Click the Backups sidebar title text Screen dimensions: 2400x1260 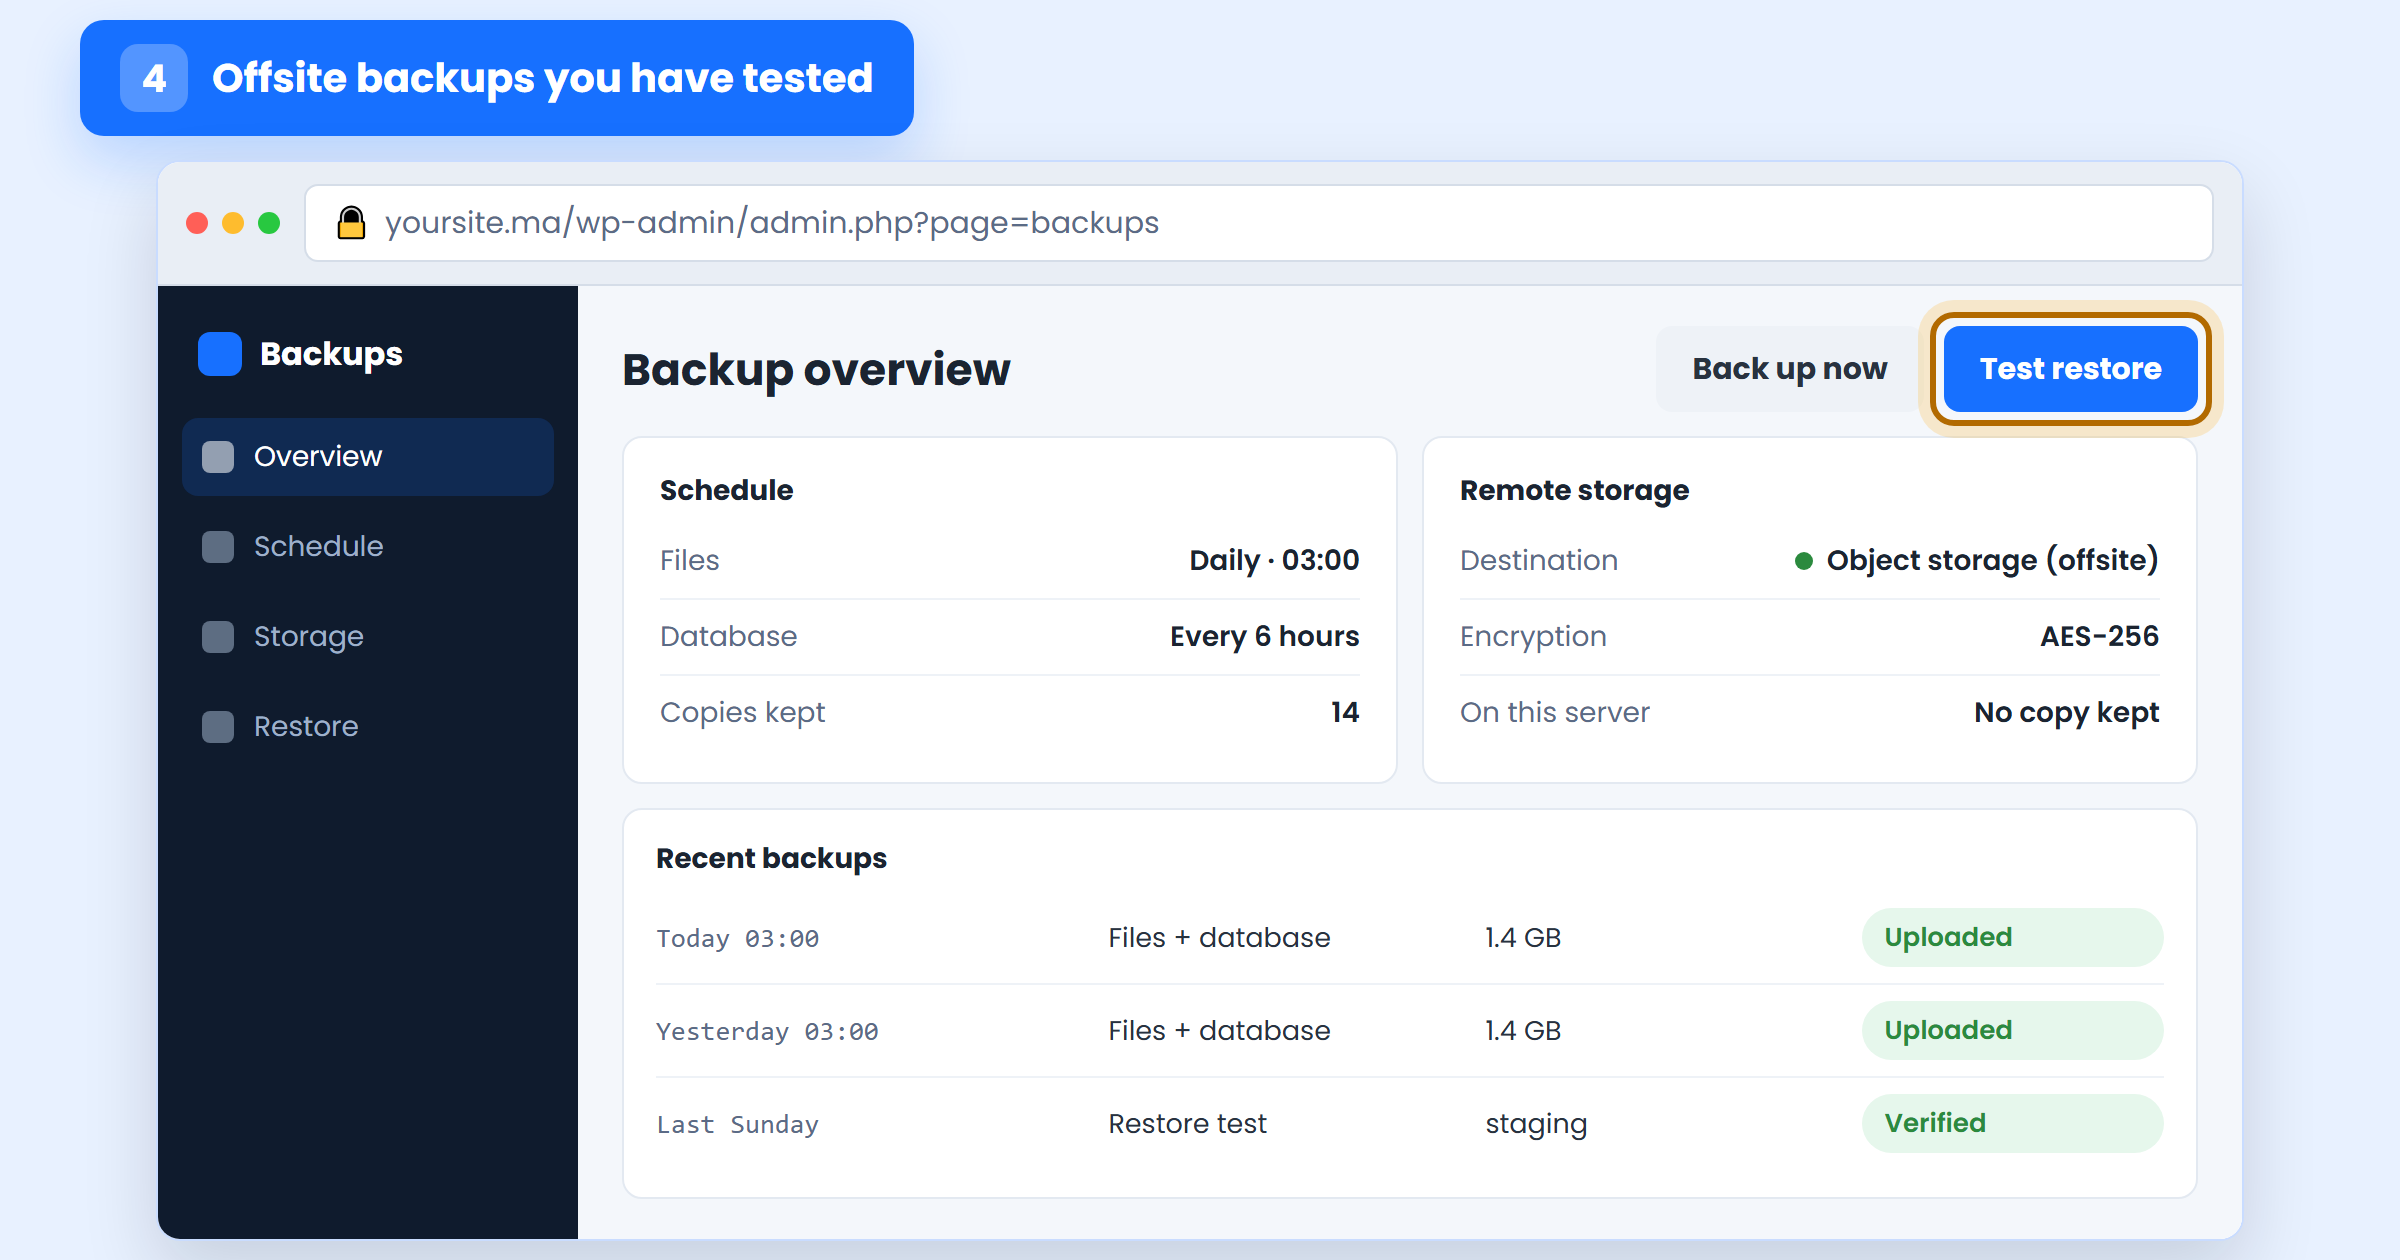(x=331, y=355)
